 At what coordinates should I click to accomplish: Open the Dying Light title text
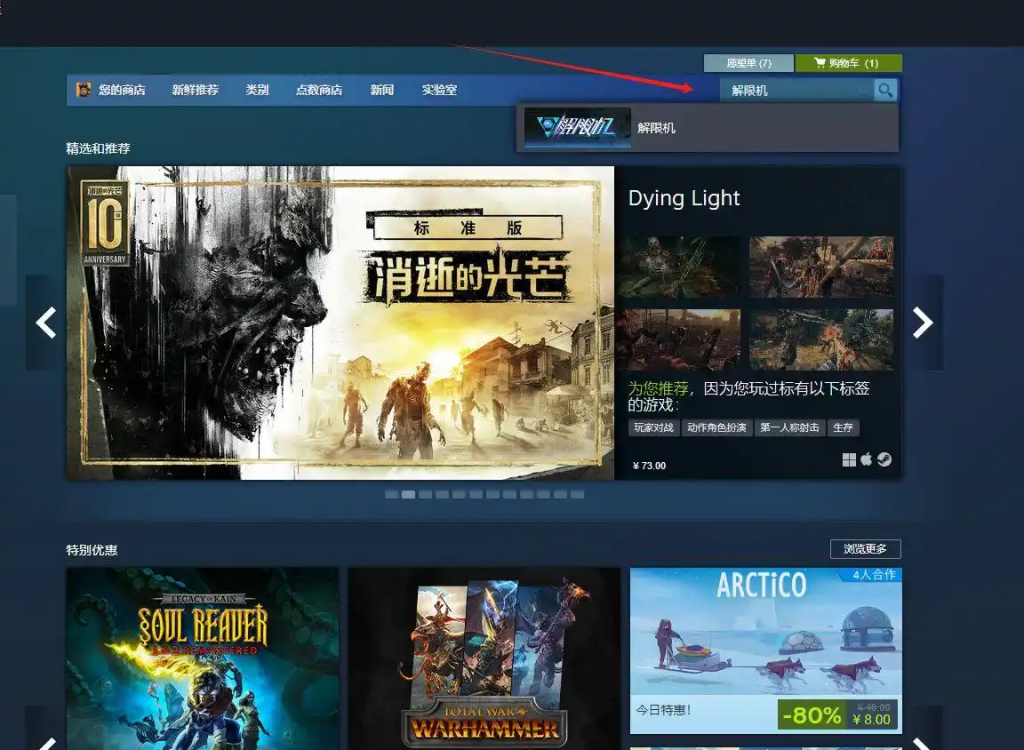(684, 198)
